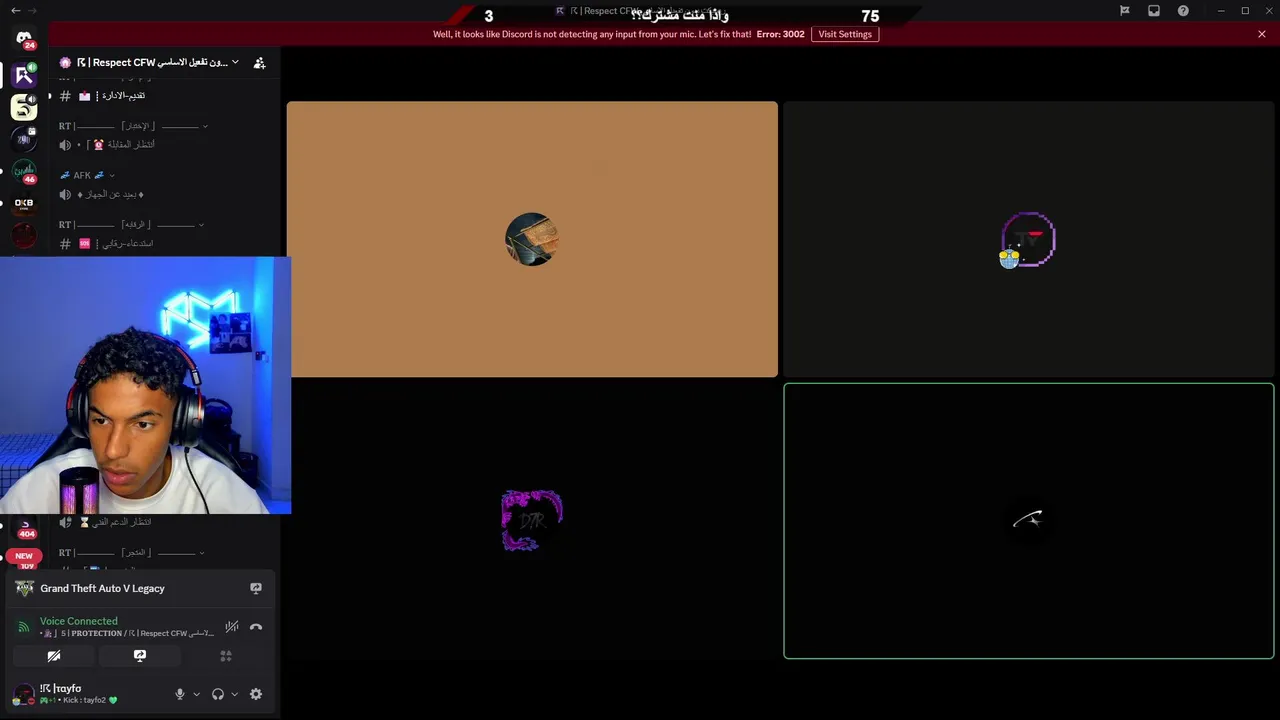Click the purple DTR avatar
The width and height of the screenshot is (1280, 720).
coord(532,520)
